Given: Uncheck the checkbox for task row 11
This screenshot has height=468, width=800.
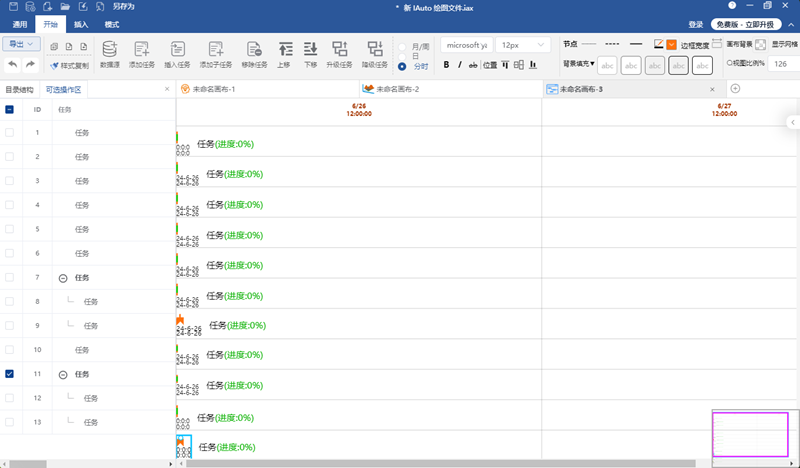Looking at the screenshot, I should click(10, 374).
